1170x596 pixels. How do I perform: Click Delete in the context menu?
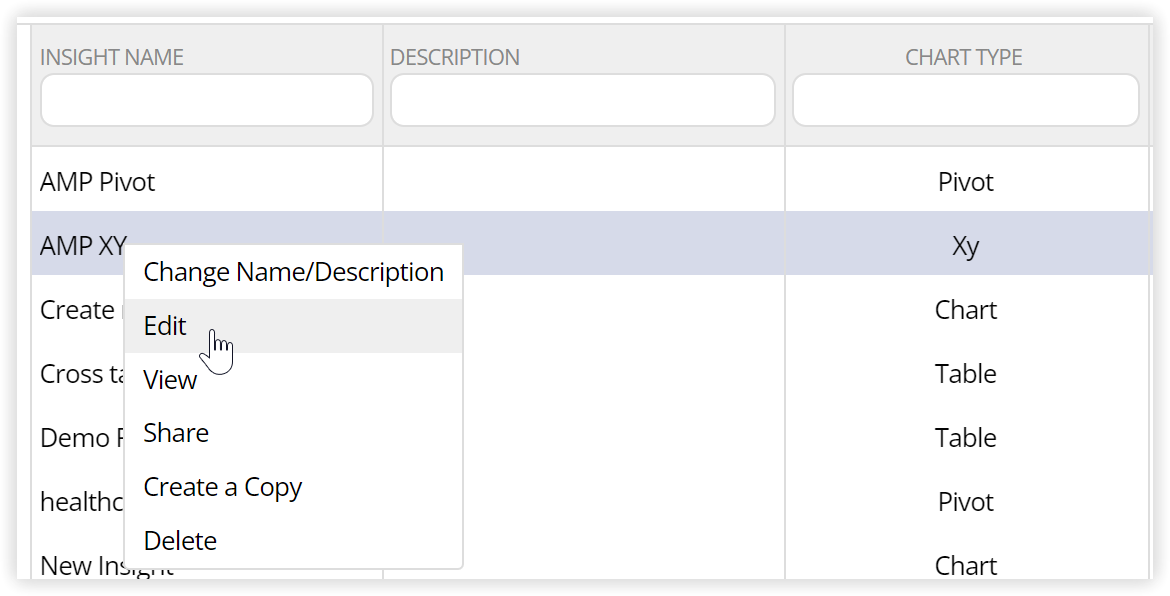[x=180, y=541]
